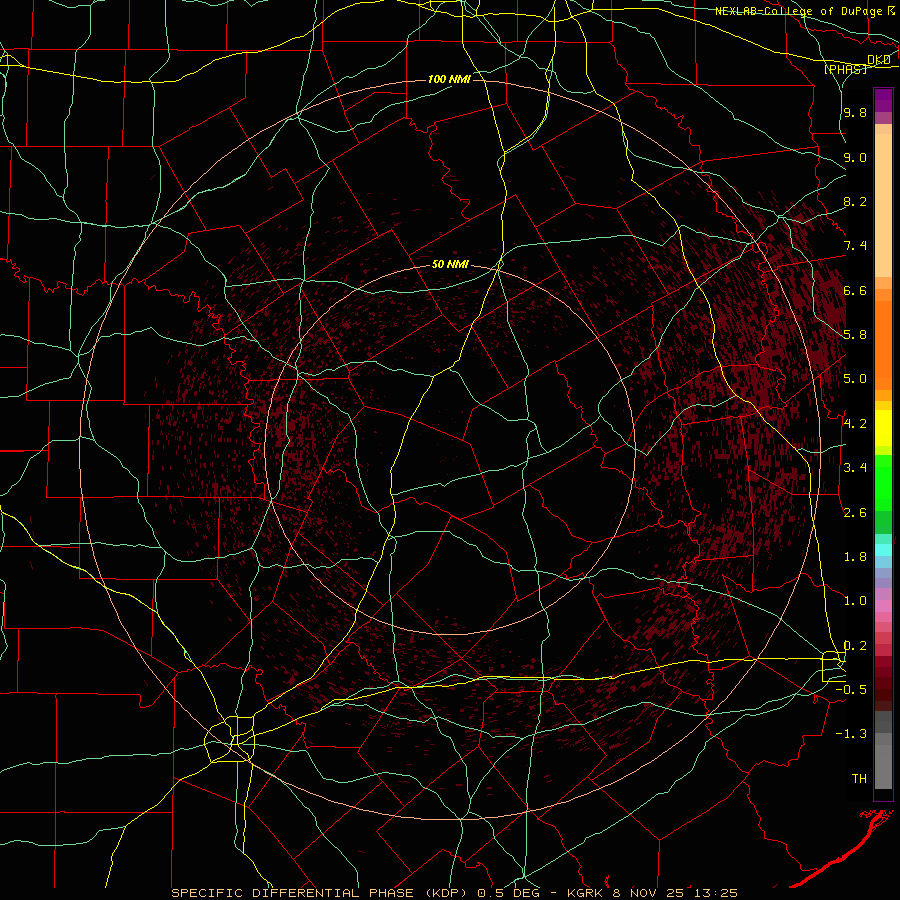This screenshot has width=900, height=900.
Task: Click the 5.8 color scale value
Action: coord(855,335)
